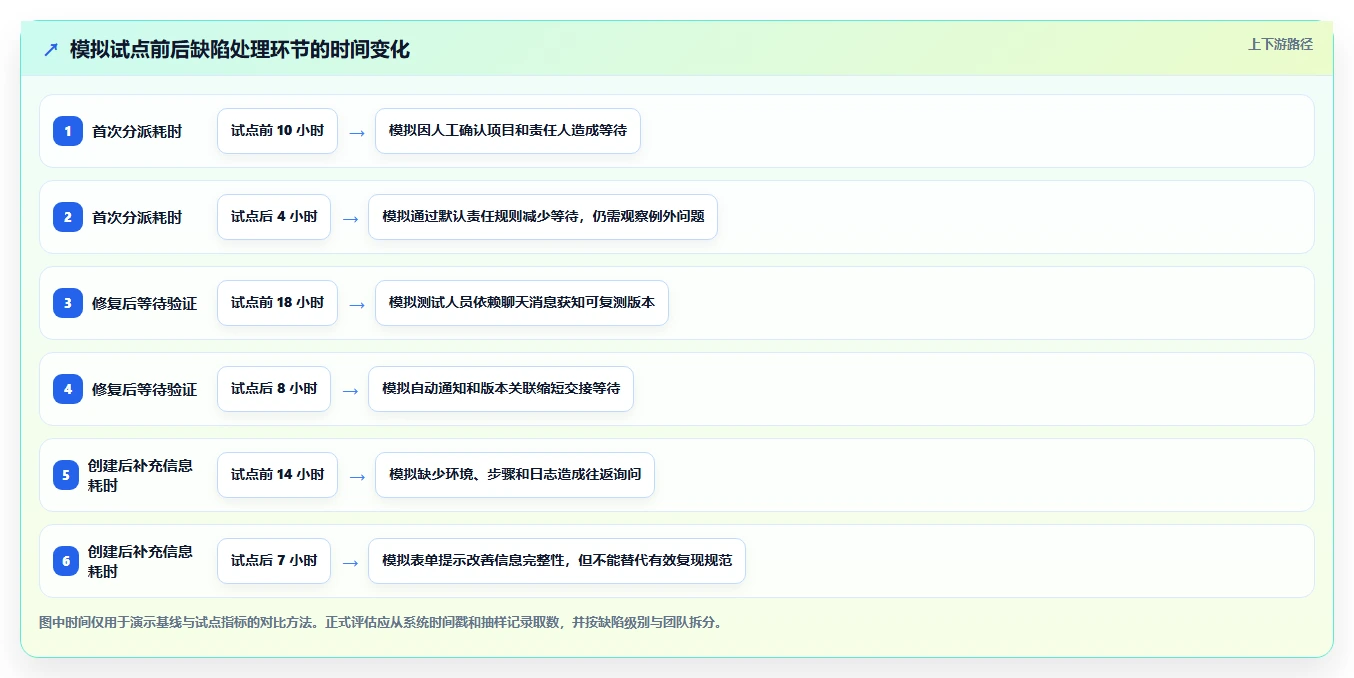1354x678 pixels.
Task: Click the 试点前 10 小时 chip
Action: pos(277,131)
